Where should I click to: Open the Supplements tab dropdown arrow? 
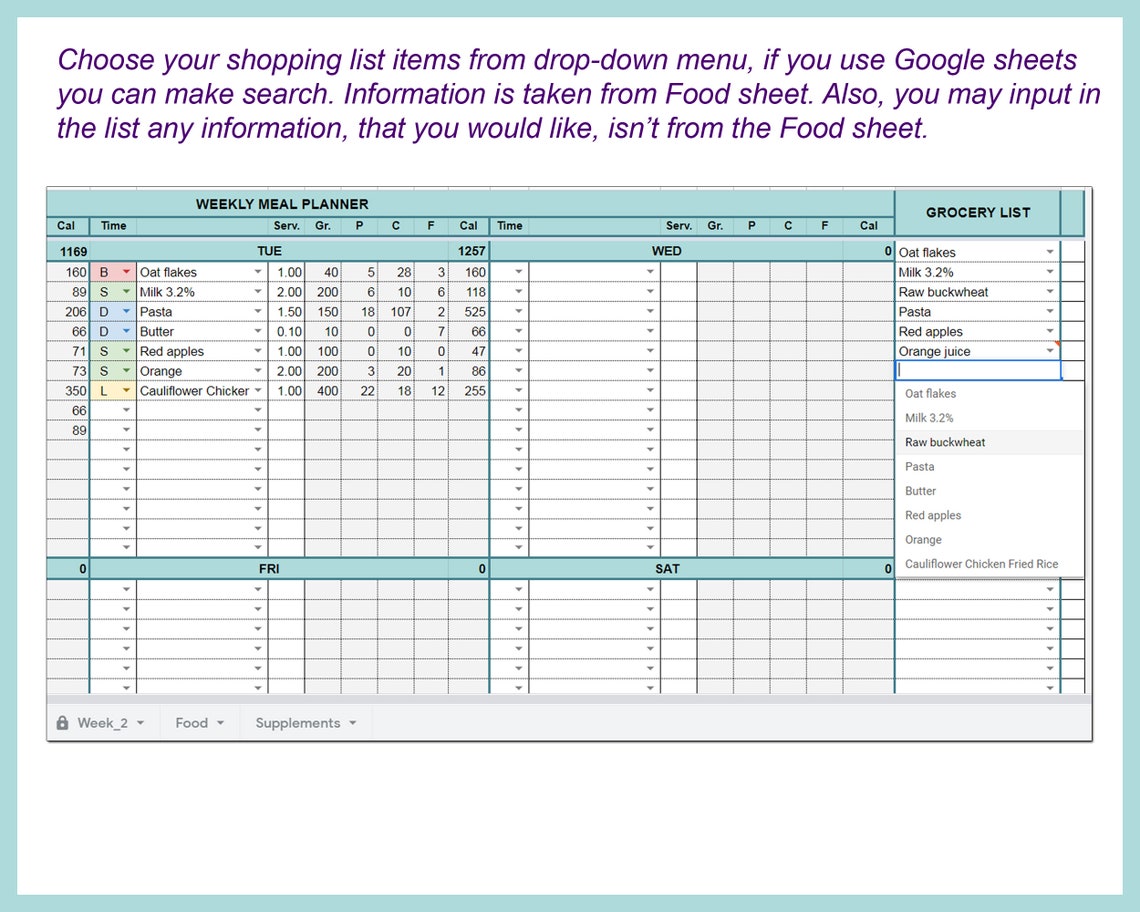353,723
